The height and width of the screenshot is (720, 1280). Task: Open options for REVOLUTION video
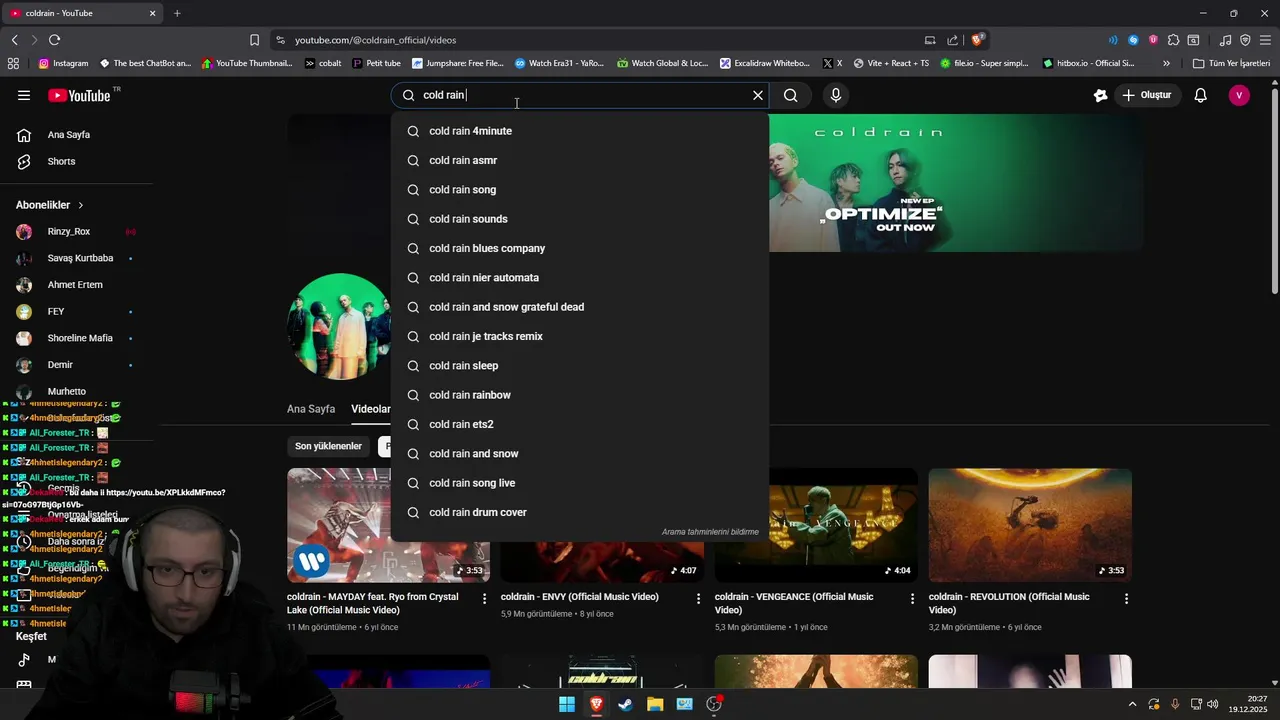[1126, 598]
